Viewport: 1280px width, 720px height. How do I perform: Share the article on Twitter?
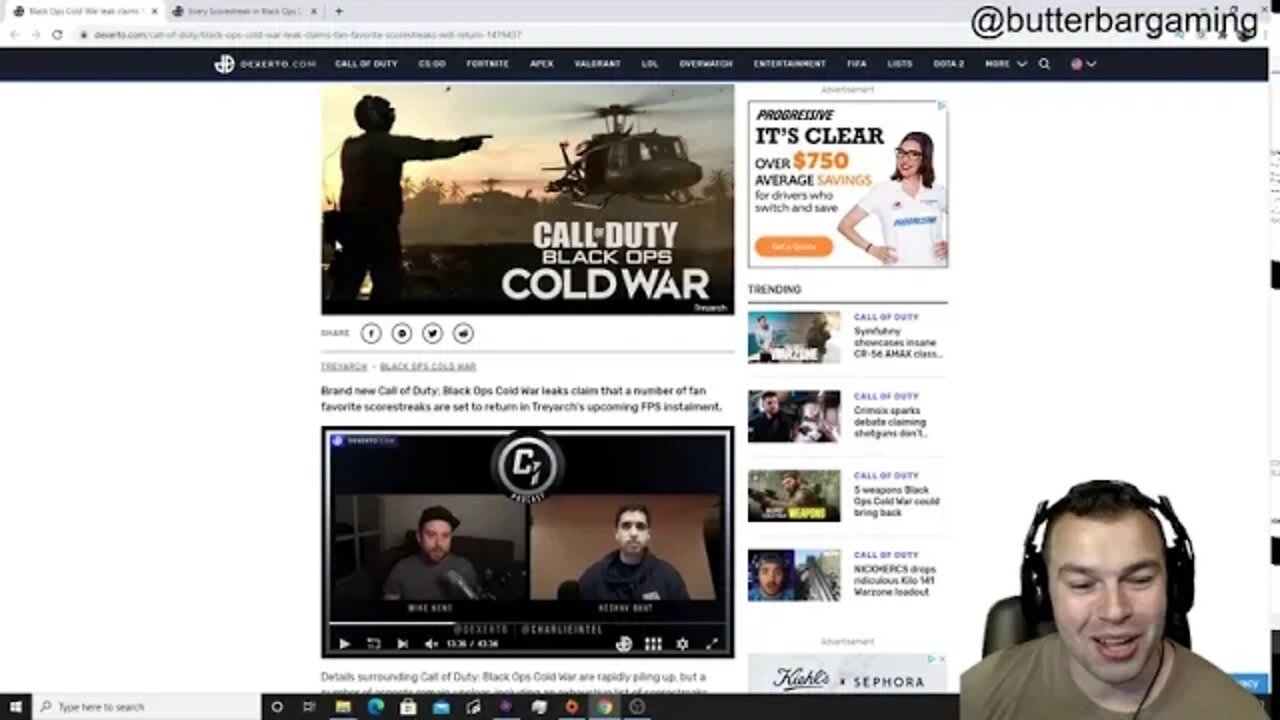coord(432,333)
